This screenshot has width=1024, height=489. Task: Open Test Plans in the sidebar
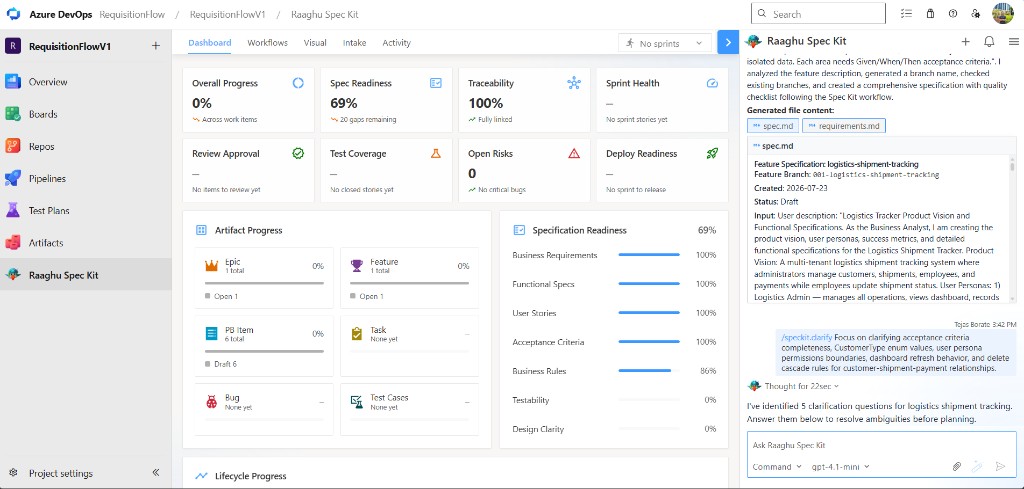(86, 211)
